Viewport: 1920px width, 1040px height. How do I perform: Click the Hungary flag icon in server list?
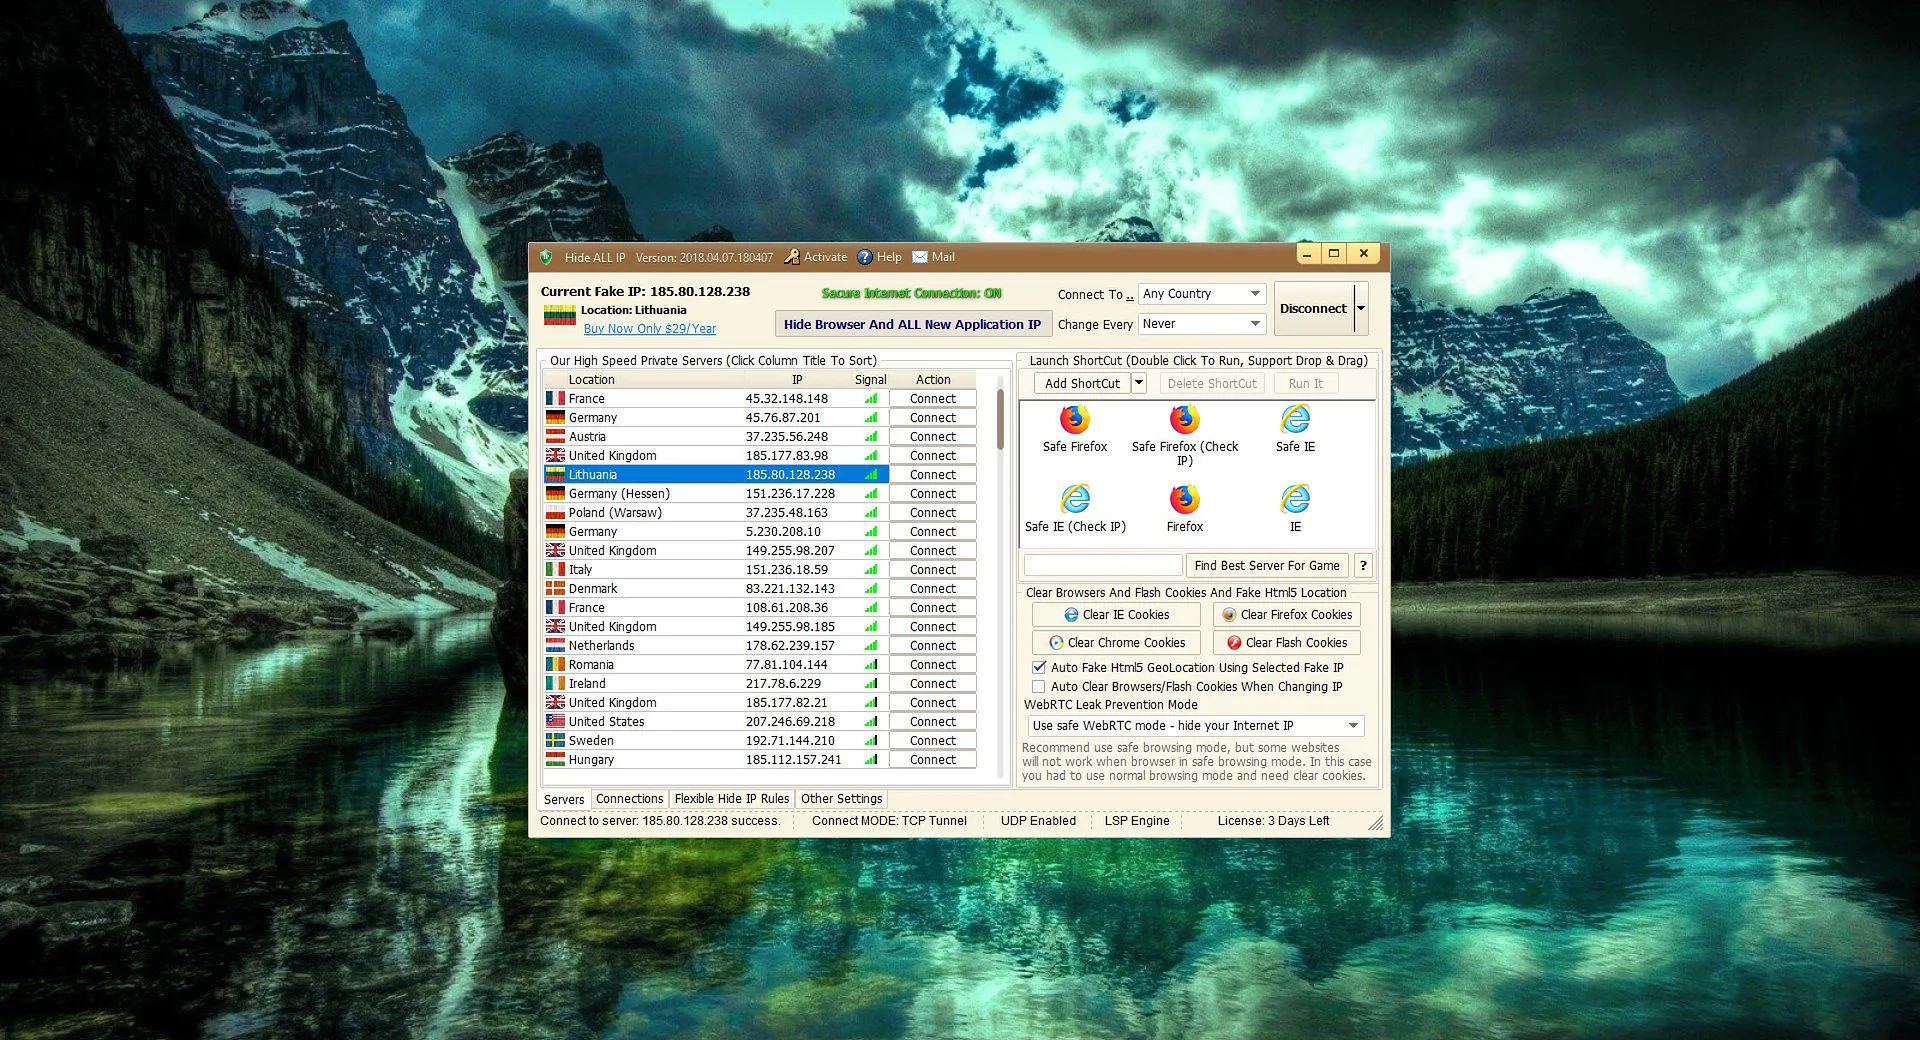point(555,759)
